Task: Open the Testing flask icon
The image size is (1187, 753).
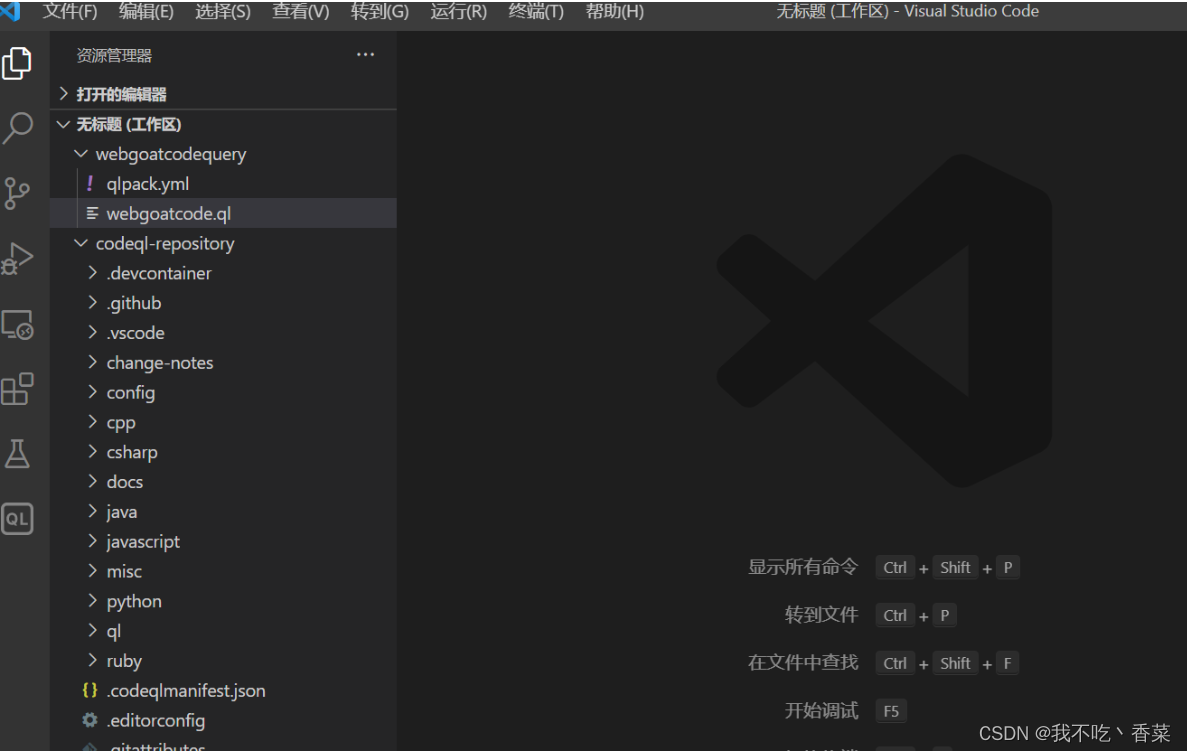Action: (x=17, y=453)
